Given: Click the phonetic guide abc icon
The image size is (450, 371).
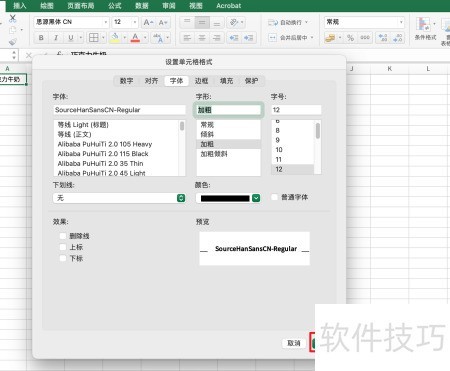Looking at the screenshot, I should [158, 38].
